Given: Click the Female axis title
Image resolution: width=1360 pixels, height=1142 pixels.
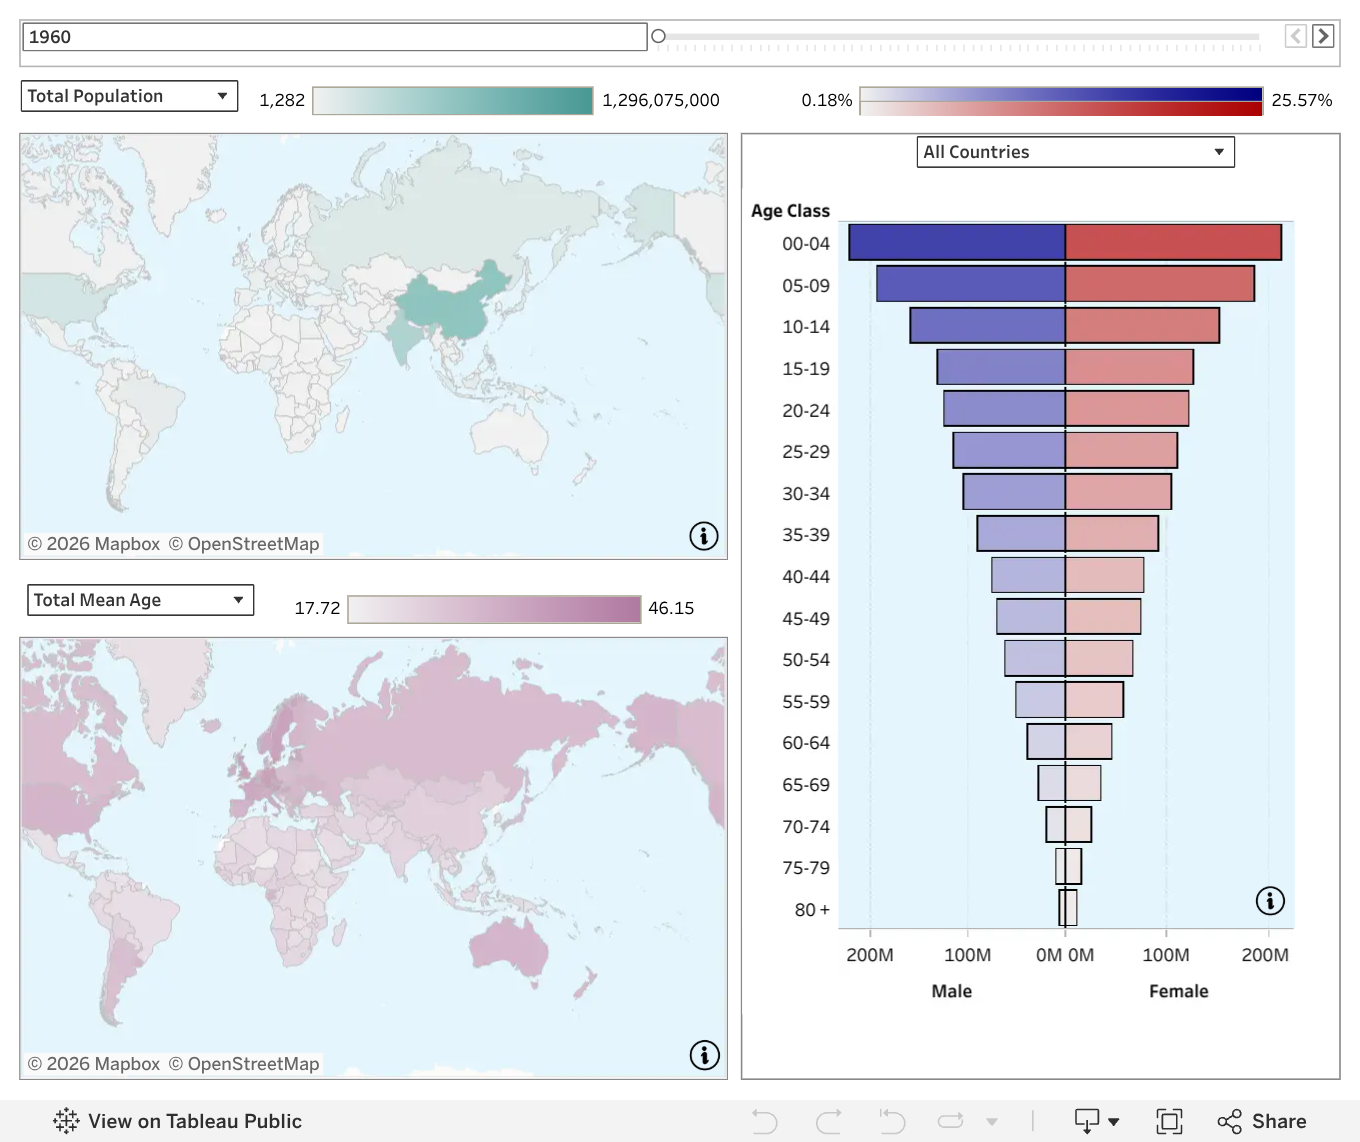Looking at the screenshot, I should (x=1179, y=991).
